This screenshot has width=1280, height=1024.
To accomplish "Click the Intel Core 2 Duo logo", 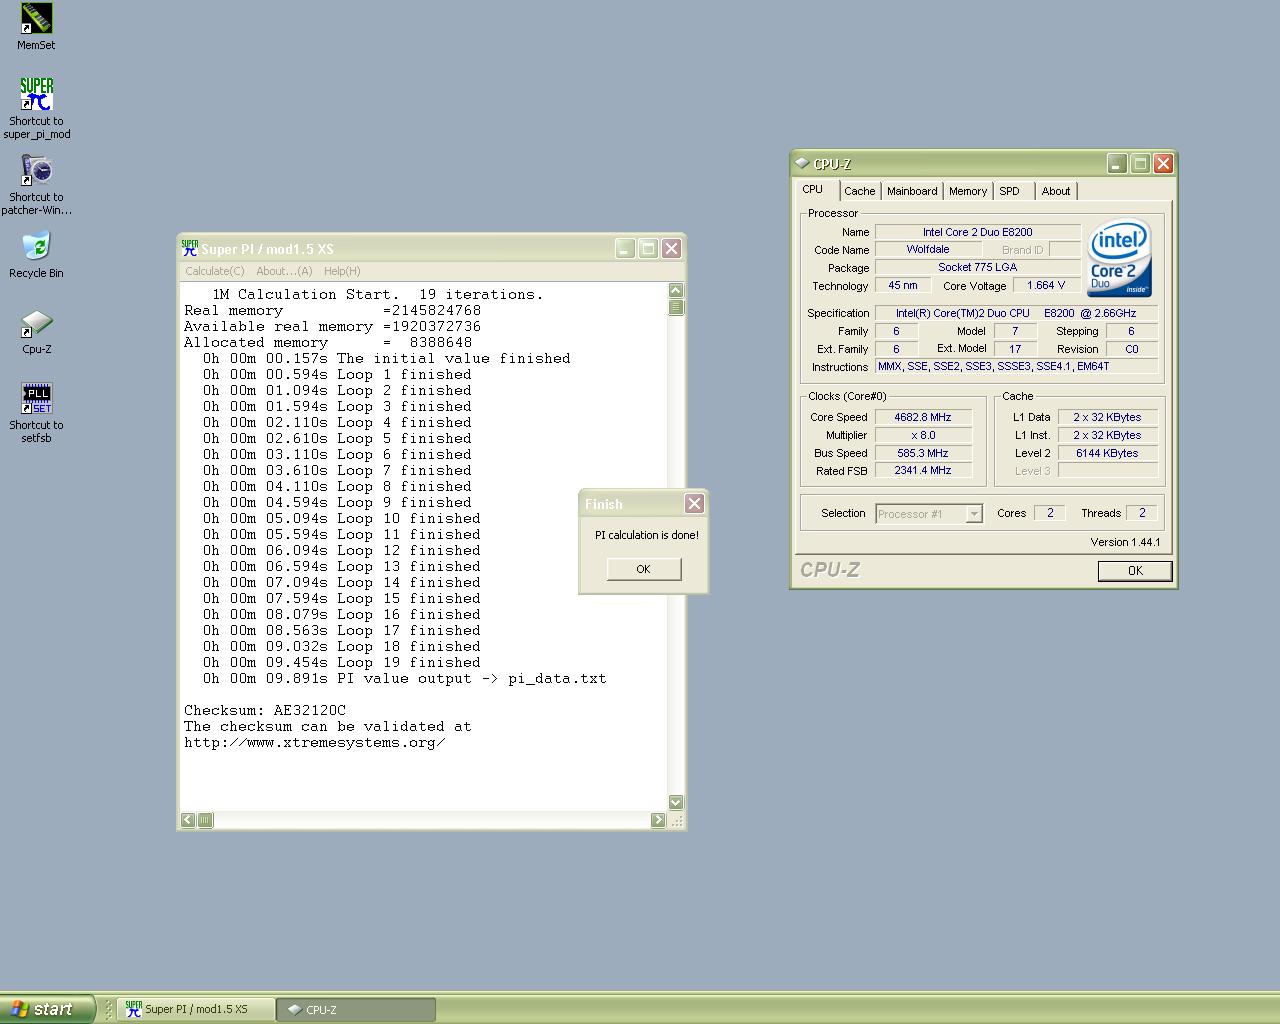I will pyautogui.click(x=1119, y=258).
